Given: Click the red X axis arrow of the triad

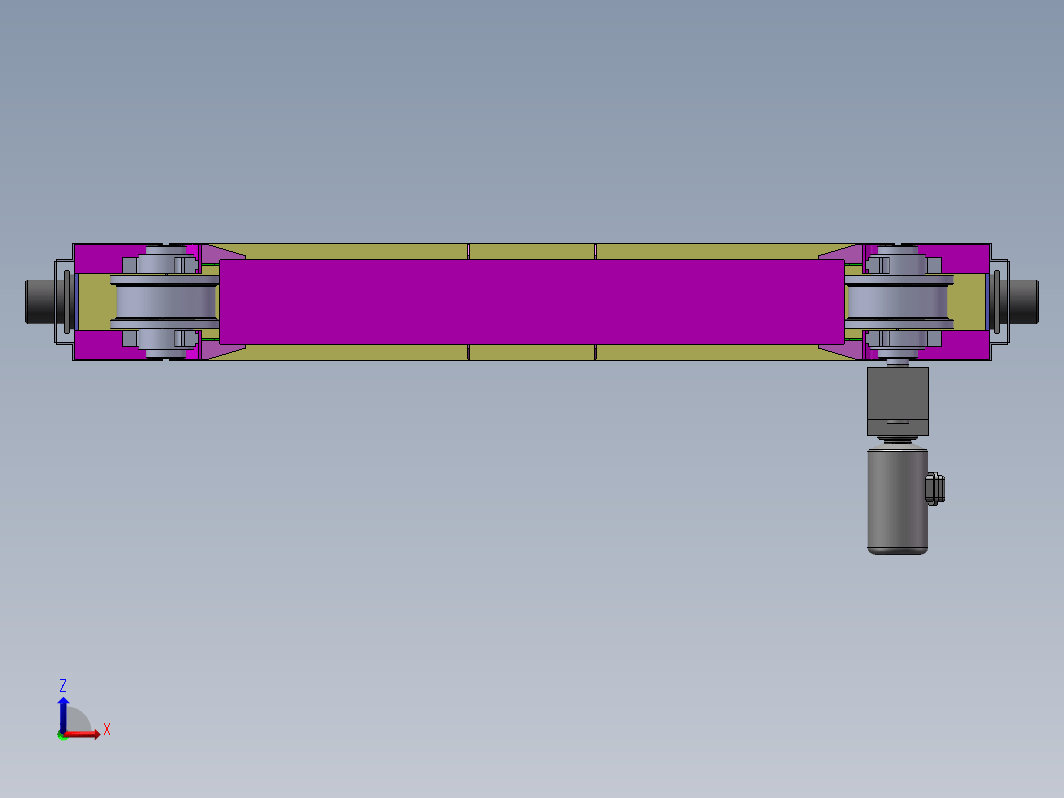Looking at the screenshot, I should pos(82,734).
